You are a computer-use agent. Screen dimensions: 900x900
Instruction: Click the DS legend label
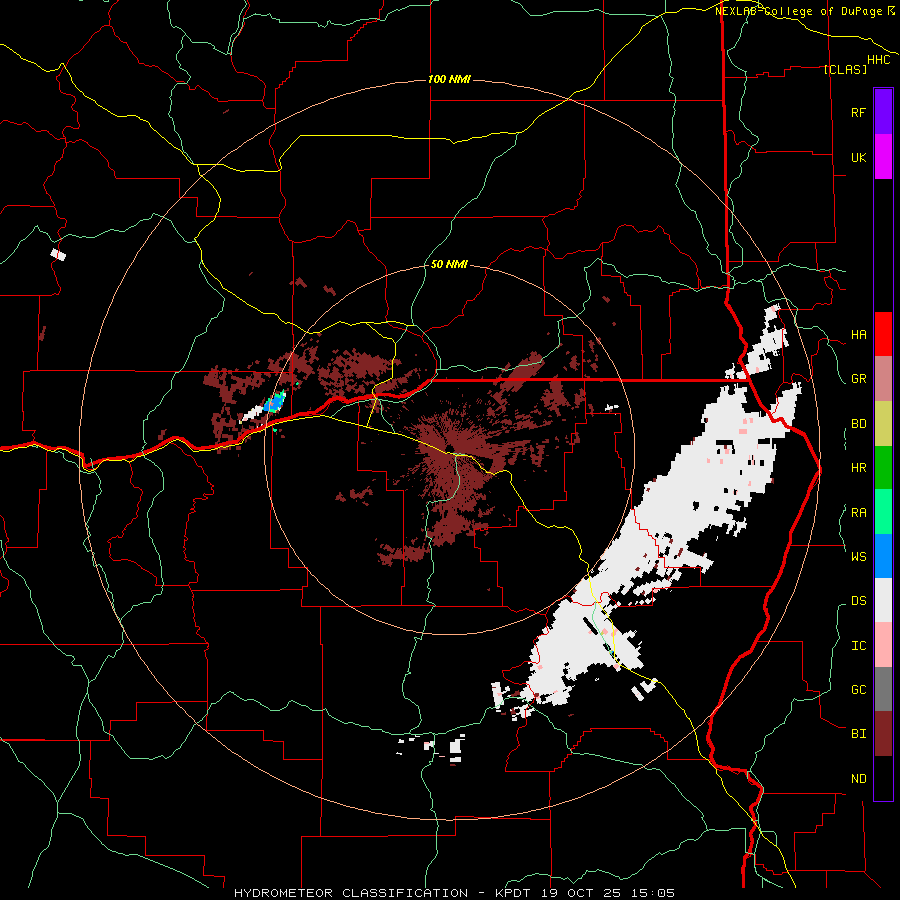coord(858,601)
